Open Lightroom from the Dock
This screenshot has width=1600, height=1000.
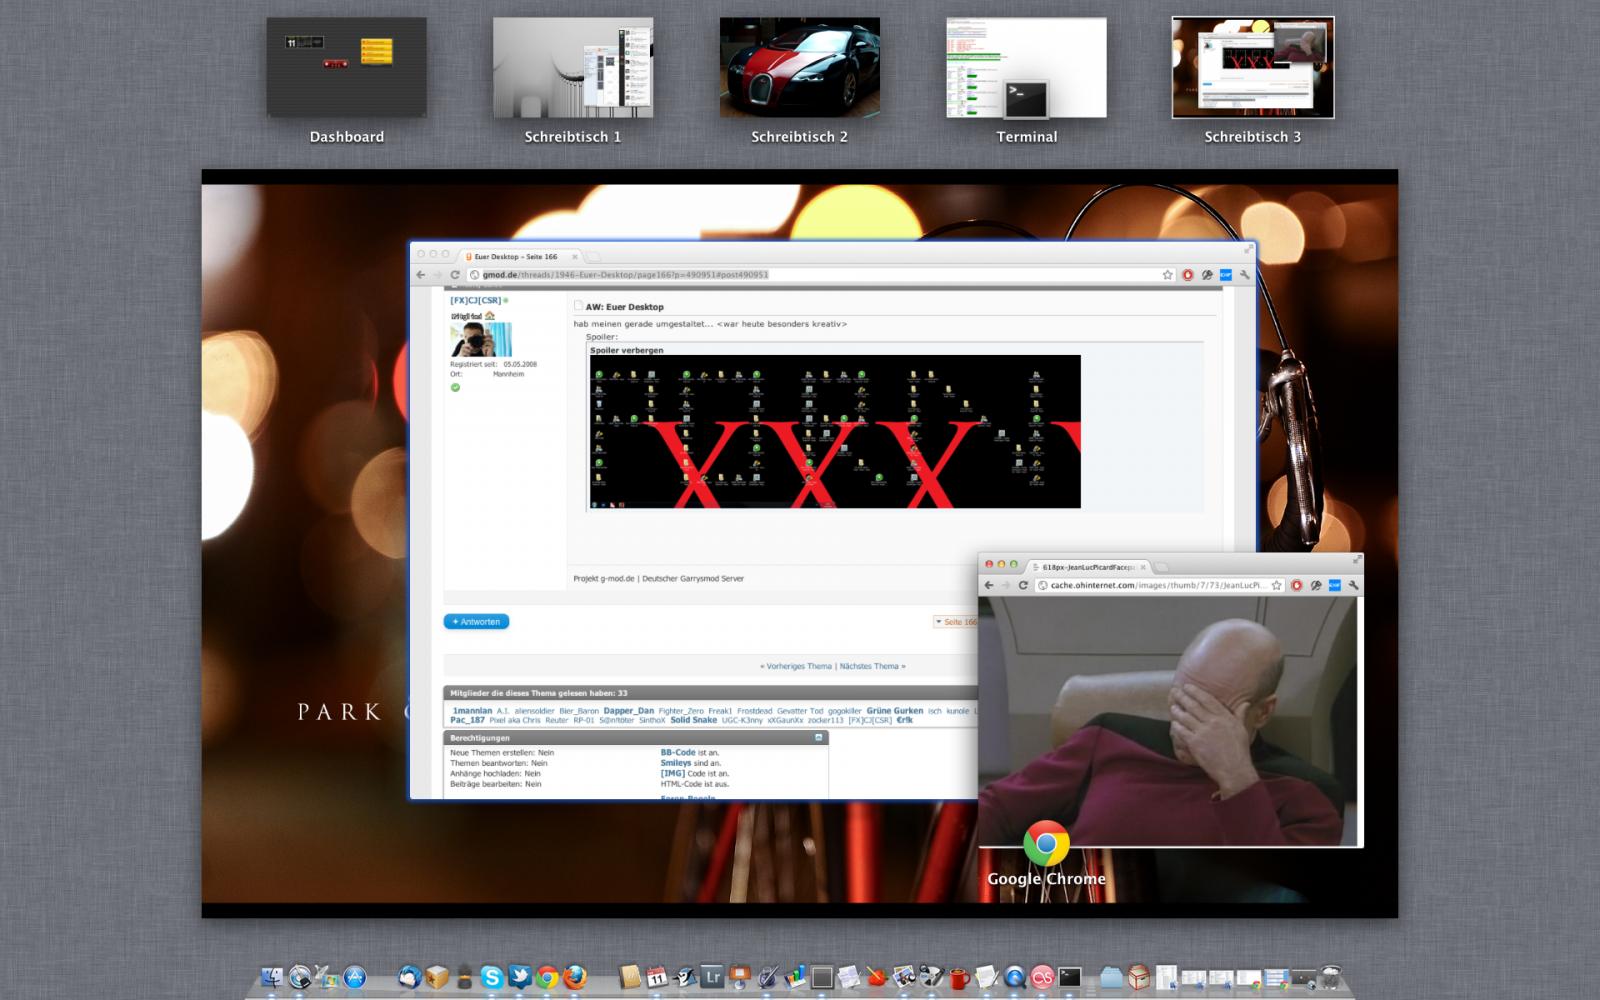[712, 977]
